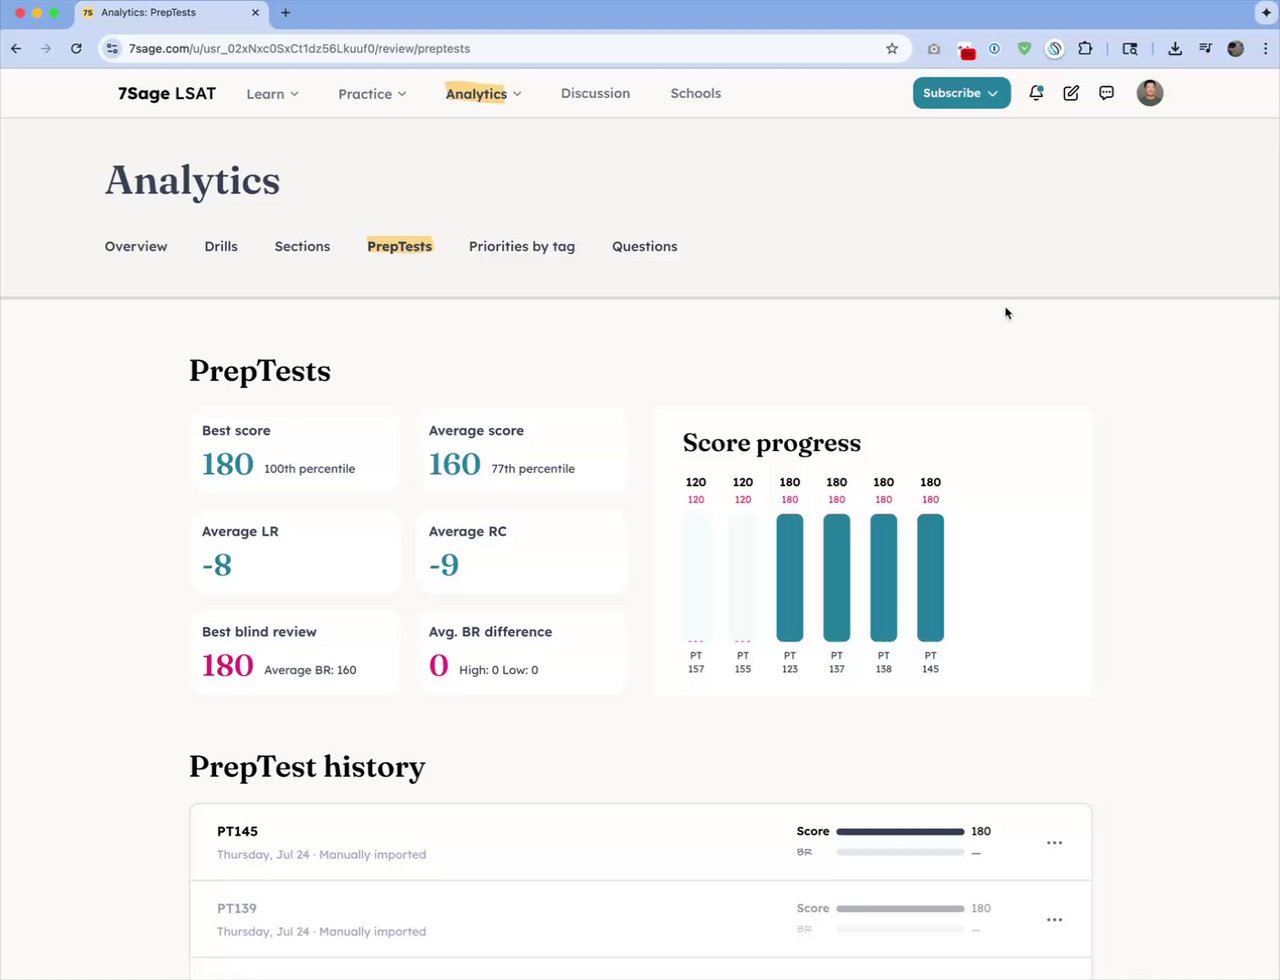Click the '77th percentile' text

click(533, 468)
